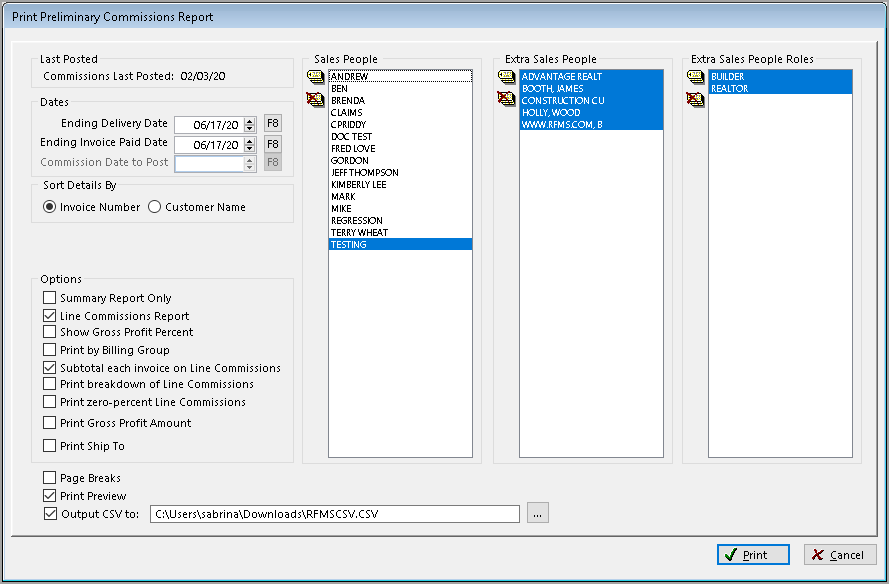The image size is (889, 584).
Task: Open browse dialog with the ... button
Action: point(537,513)
